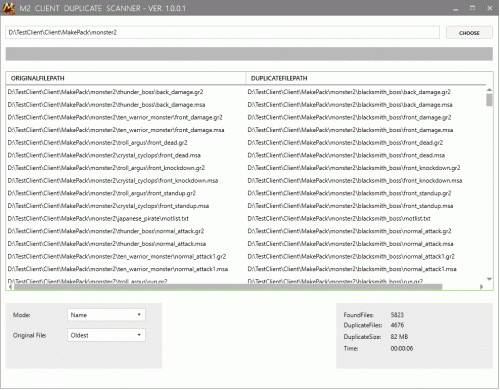Select duplicate path blacksmith_boss\normal_attack1.gr2
Viewport: 500px width, 390px height.
pyautogui.click(x=351, y=257)
